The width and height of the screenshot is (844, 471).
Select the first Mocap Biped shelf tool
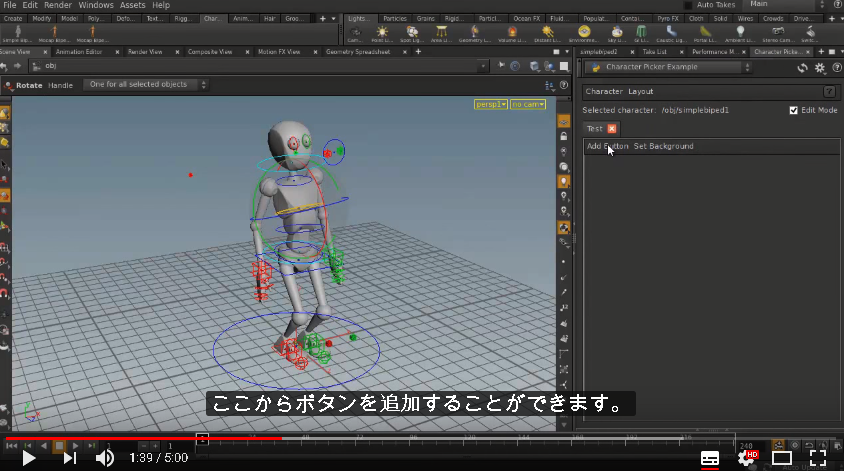tap(54, 34)
